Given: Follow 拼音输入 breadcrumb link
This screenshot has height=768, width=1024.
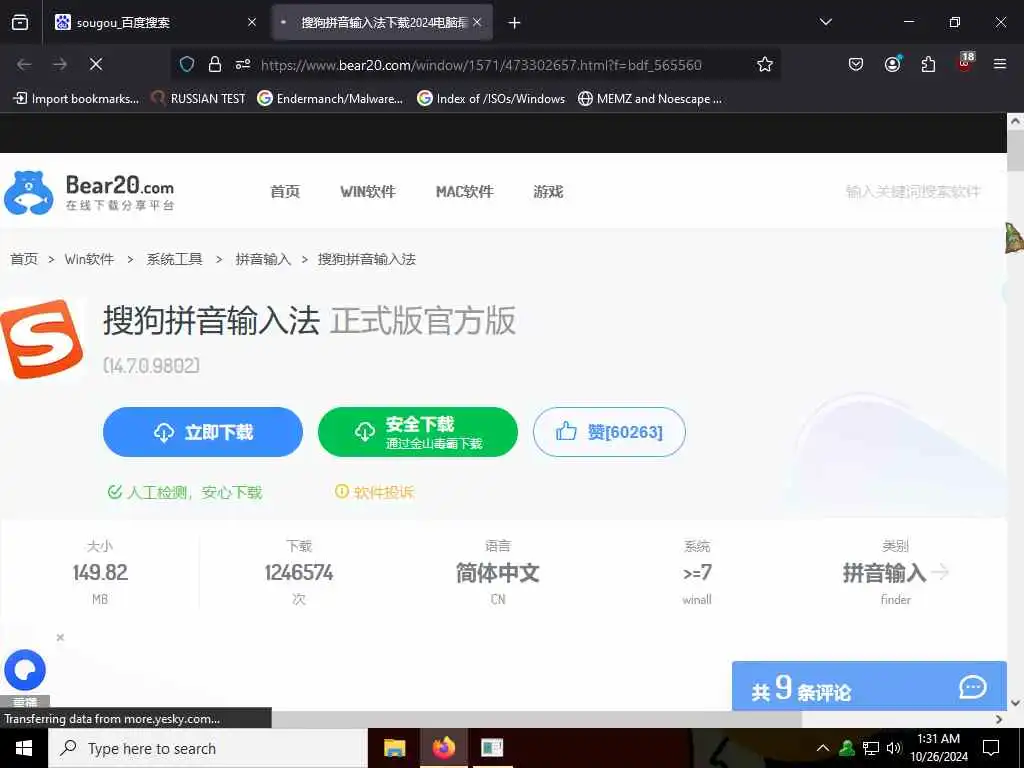Looking at the screenshot, I should click(263, 259).
